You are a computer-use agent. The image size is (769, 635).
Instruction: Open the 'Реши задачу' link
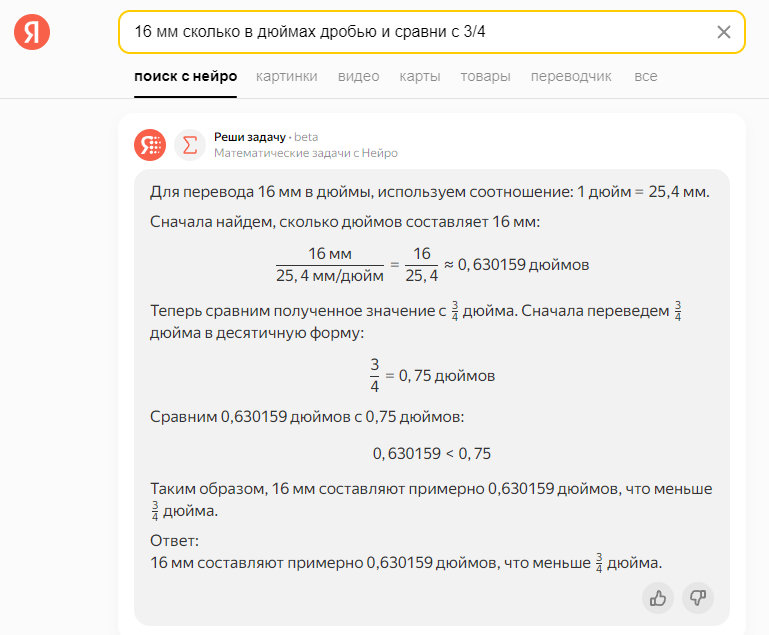click(x=249, y=137)
